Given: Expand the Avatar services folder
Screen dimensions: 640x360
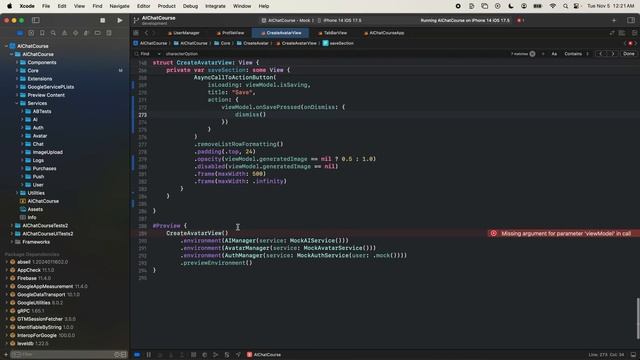Looking at the screenshot, I should pyautogui.click(x=22, y=136).
